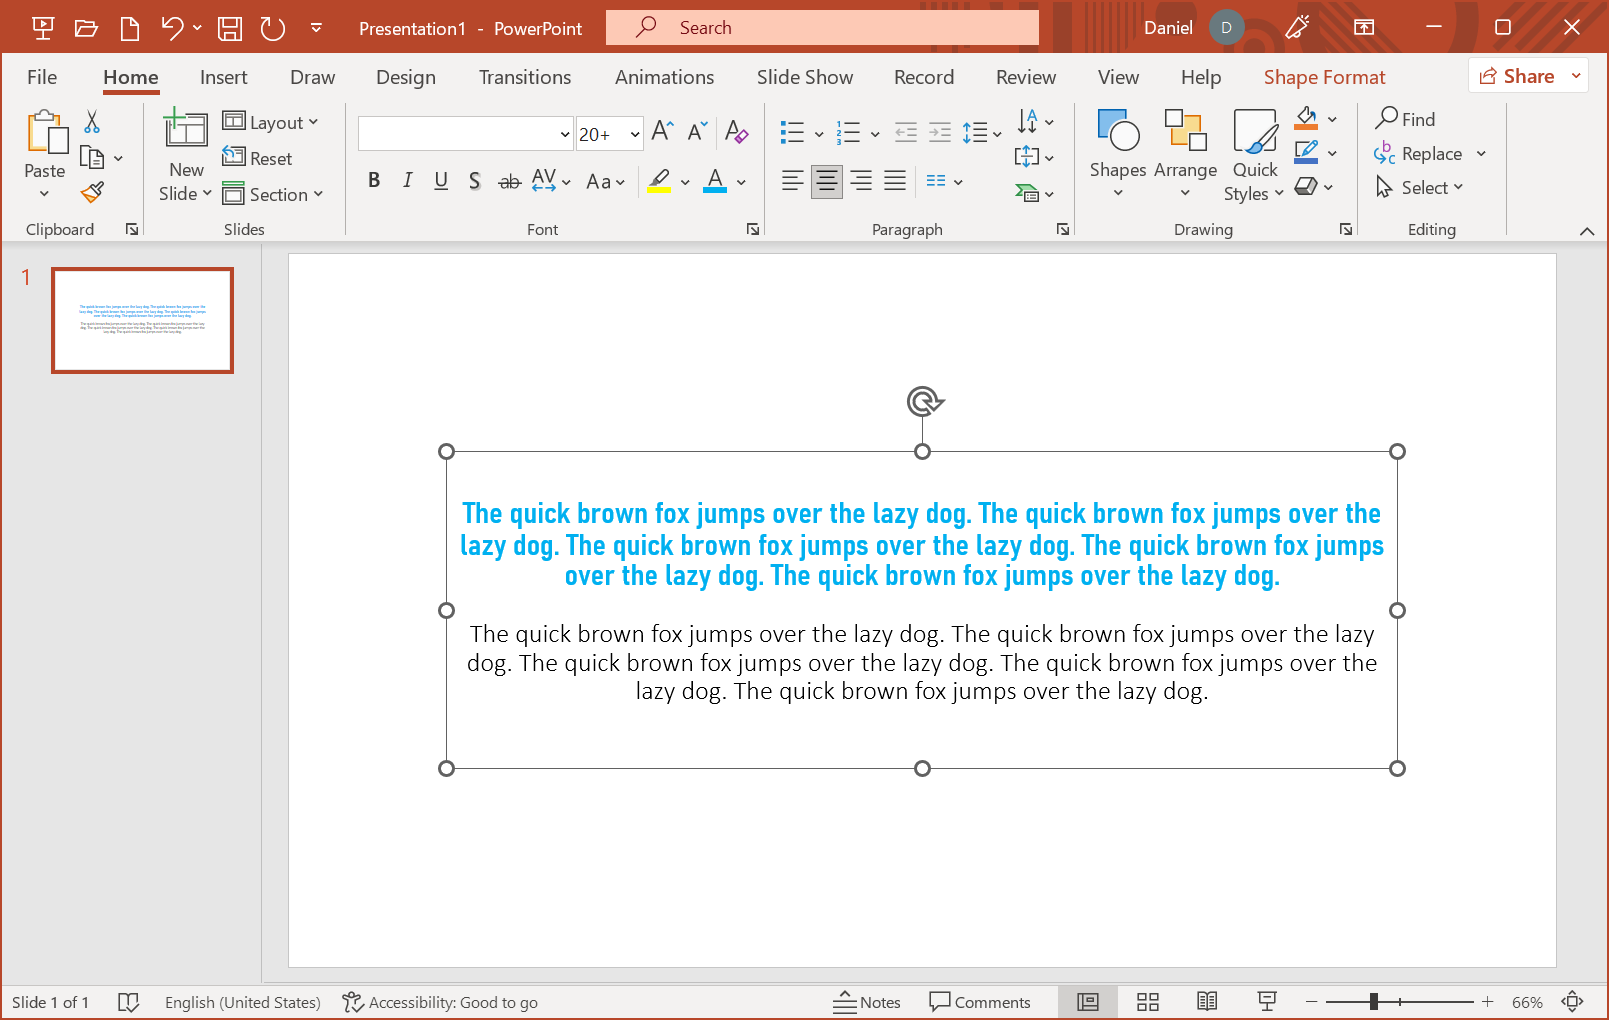The image size is (1609, 1020).
Task: Click the Arrange tool
Action: [x=1185, y=152]
